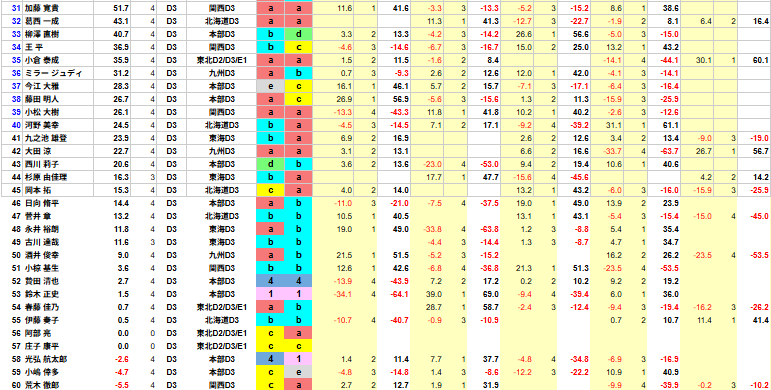Image resolution: width=771 pixels, height=390 pixels.
Task: Select 北海道D3 in row 32
Action: (222, 21)
